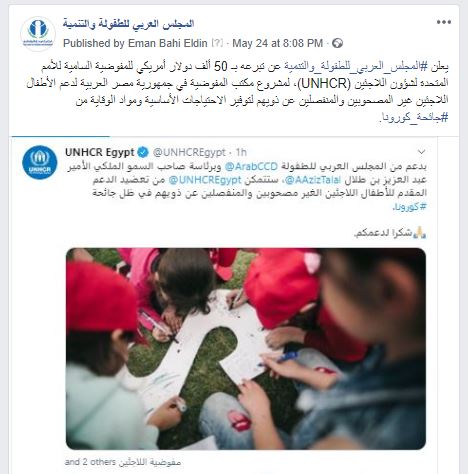Click the Arab Council page profile picture
Screen dimensions: 468x474
click(x=38, y=34)
